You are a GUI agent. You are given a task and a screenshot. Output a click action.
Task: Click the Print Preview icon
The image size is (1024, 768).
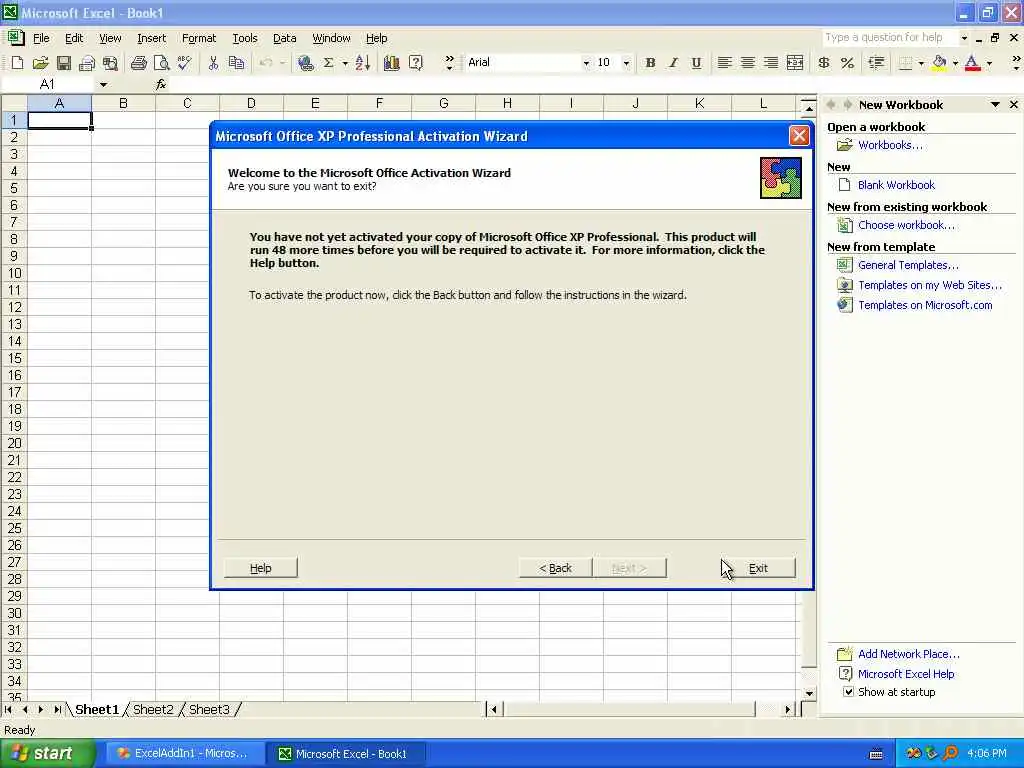(x=161, y=63)
